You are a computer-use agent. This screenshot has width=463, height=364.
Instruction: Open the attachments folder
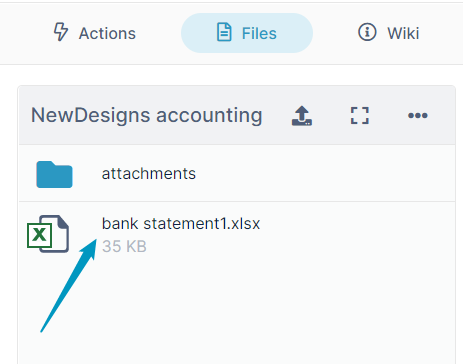tap(149, 174)
